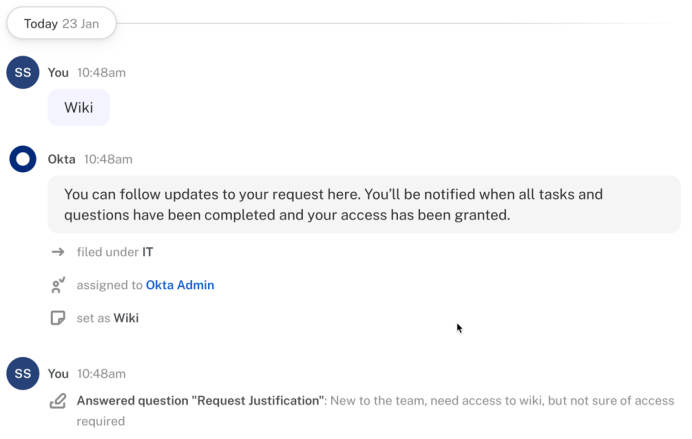Click the arrow icon before "filed under IT"

(58, 252)
